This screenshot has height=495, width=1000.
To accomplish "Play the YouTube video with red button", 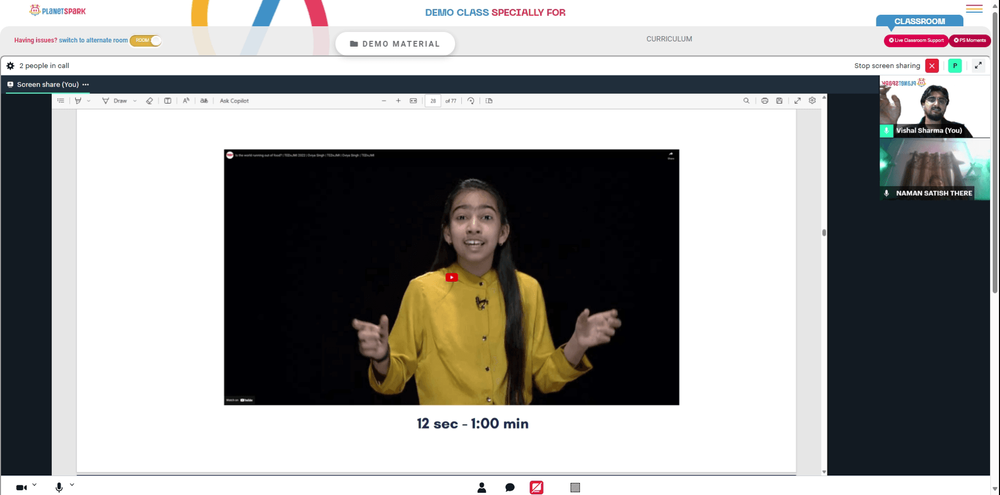I will (x=452, y=277).
